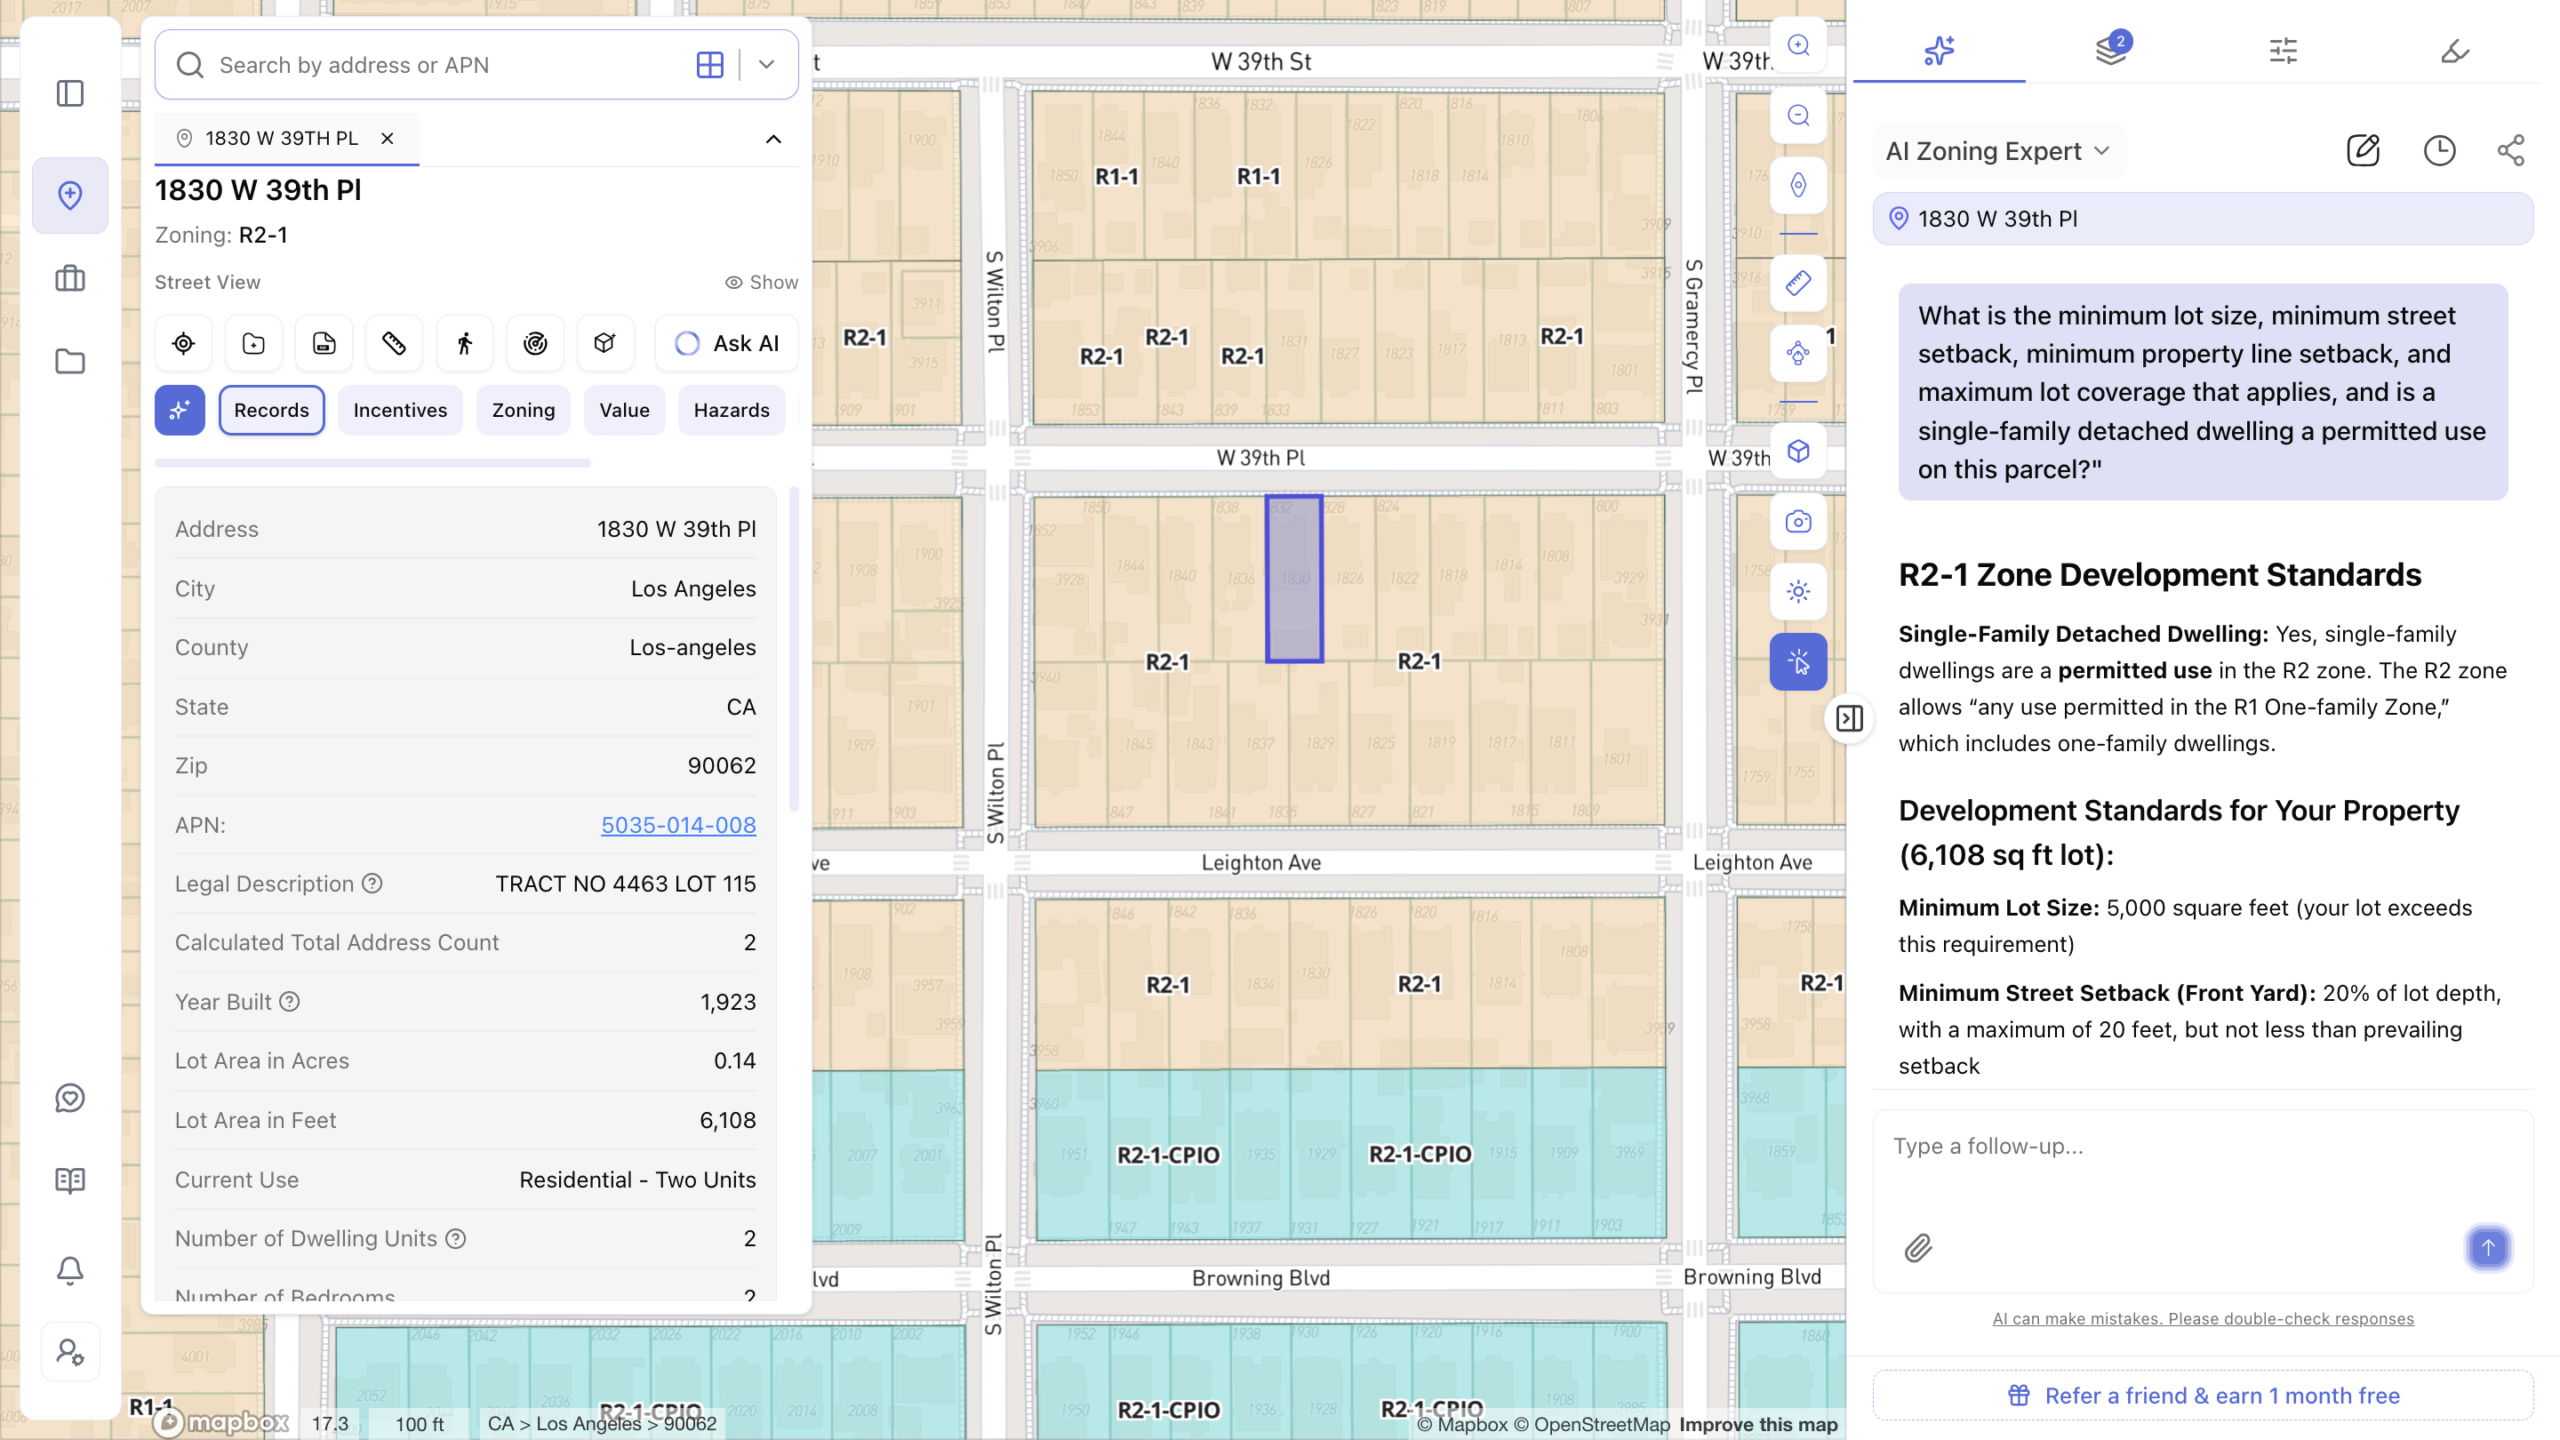Open user account settings icon
This screenshot has height=1440, width=2560.
(70, 1353)
